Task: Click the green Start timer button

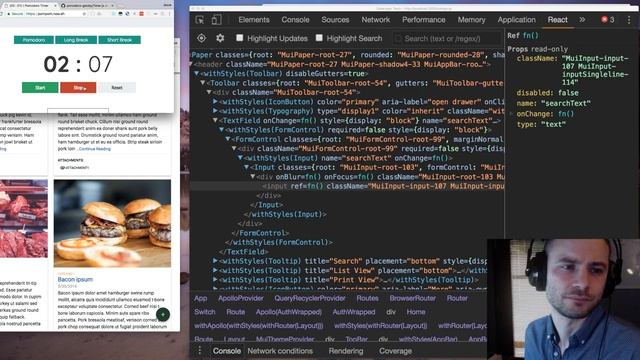Action: click(x=40, y=88)
